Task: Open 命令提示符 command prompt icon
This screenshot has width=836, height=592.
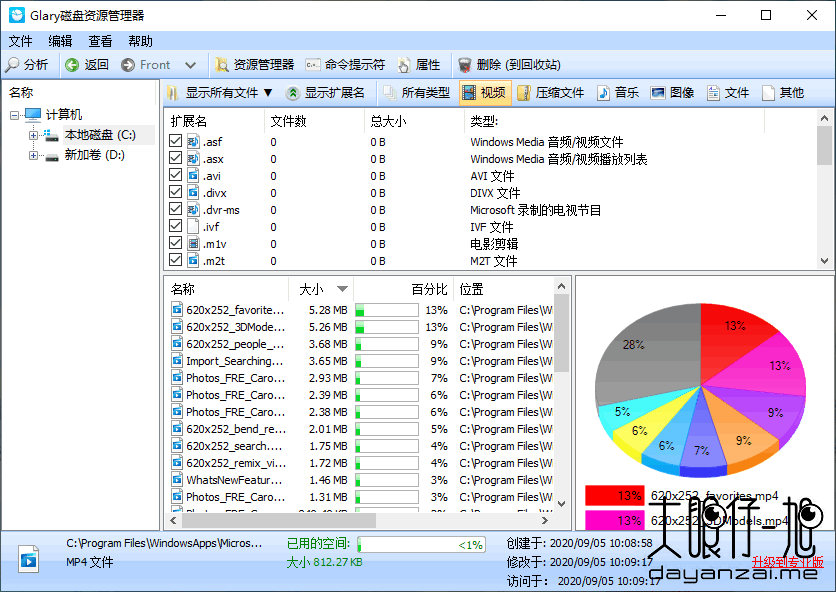Action: click(313, 65)
